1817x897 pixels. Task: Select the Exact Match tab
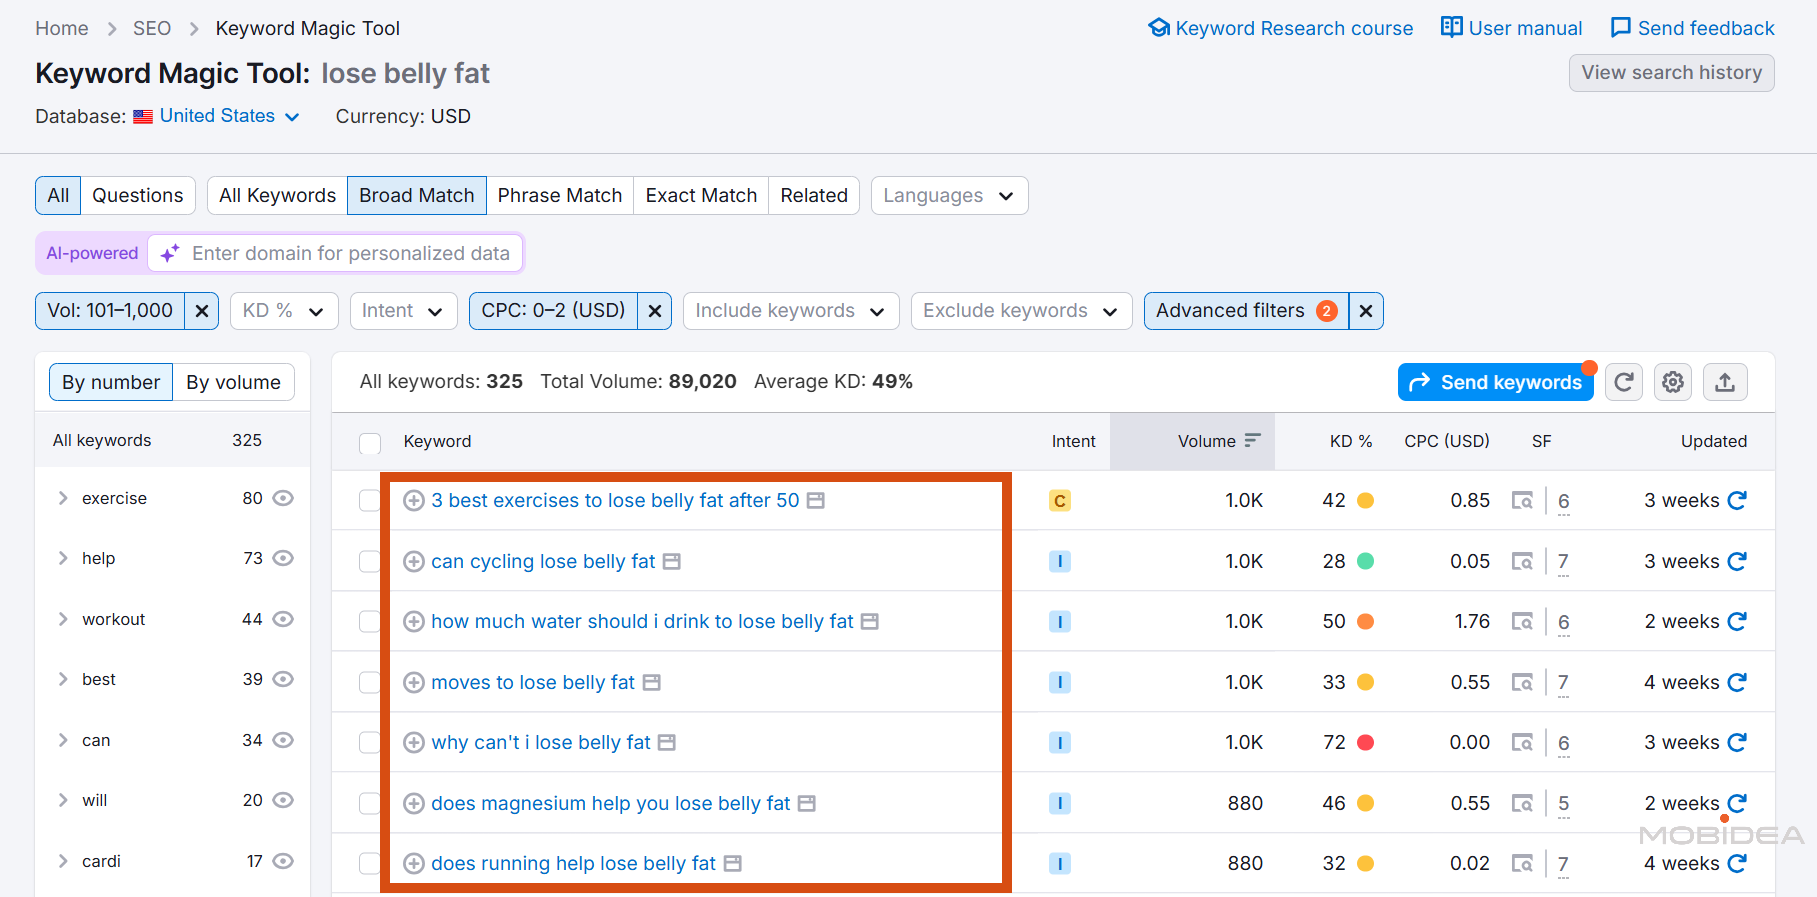point(701,195)
